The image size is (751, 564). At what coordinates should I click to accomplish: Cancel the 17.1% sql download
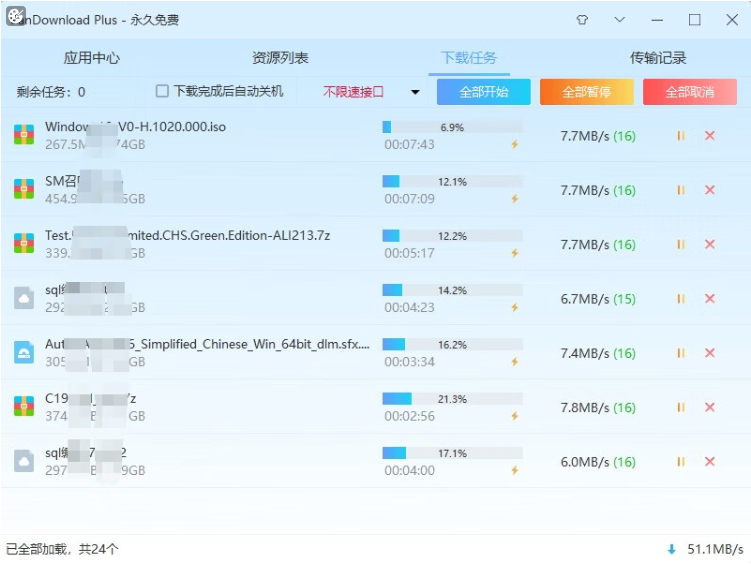pos(710,461)
